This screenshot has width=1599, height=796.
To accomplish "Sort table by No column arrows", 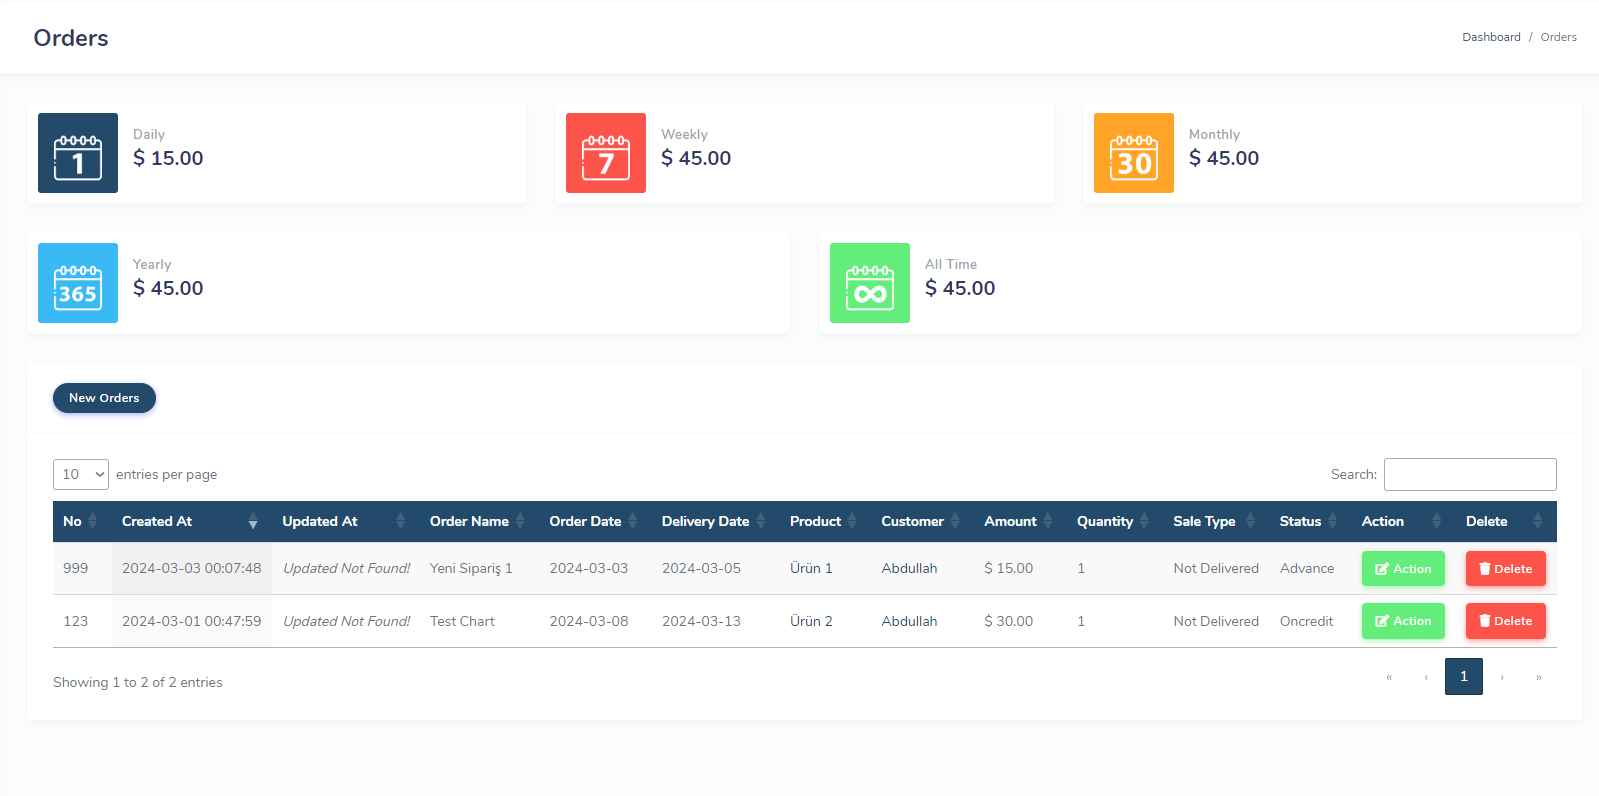I will point(92,521).
